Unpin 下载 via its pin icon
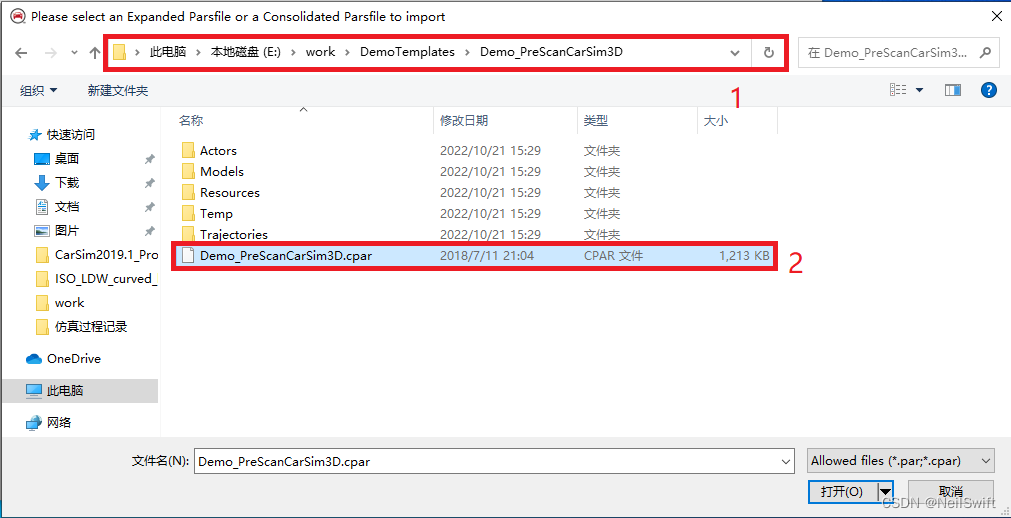 150,183
